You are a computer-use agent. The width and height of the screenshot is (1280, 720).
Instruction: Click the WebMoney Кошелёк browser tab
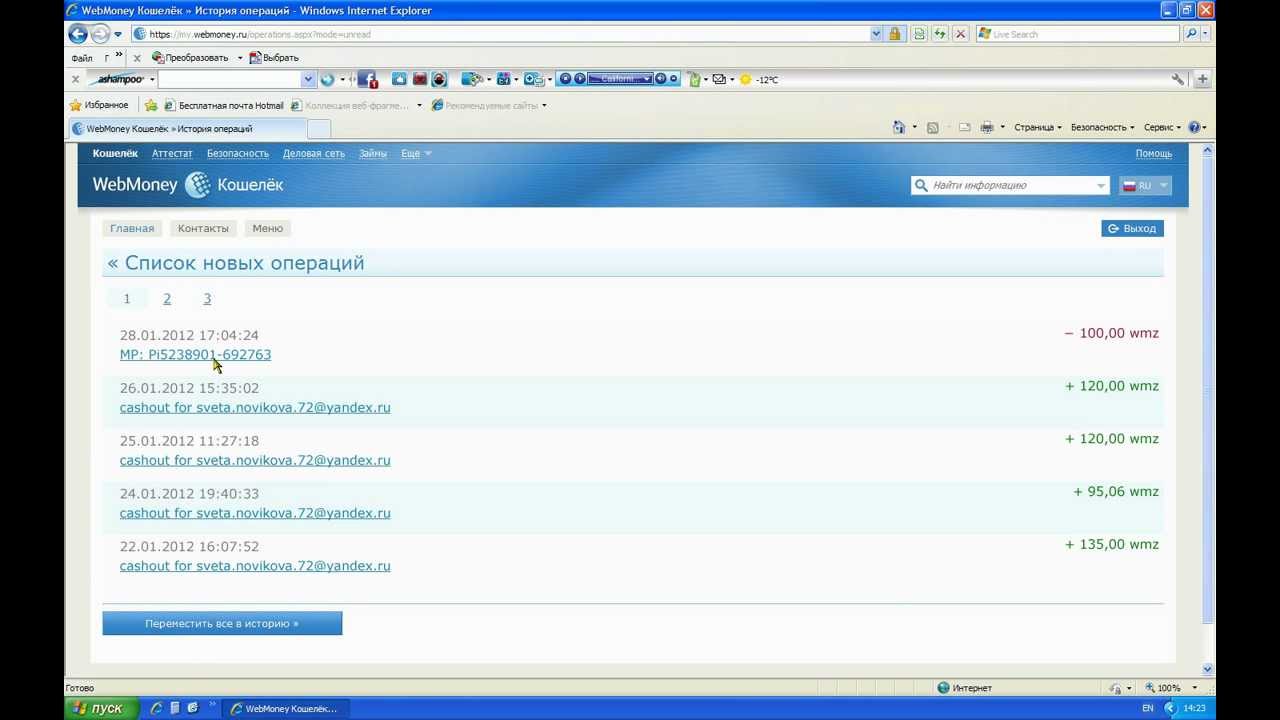tap(187, 129)
